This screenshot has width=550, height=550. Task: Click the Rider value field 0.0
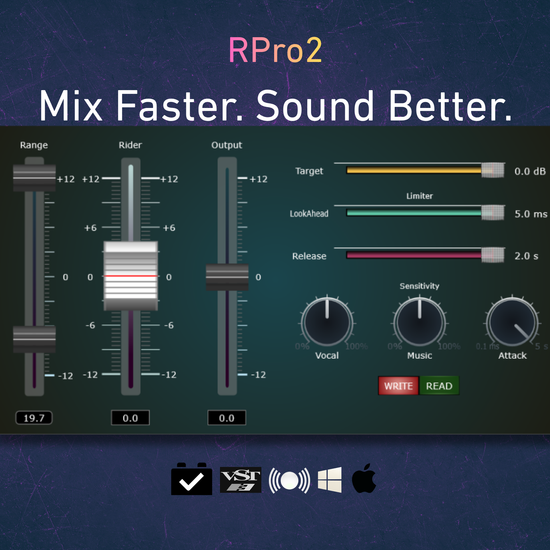[130, 418]
